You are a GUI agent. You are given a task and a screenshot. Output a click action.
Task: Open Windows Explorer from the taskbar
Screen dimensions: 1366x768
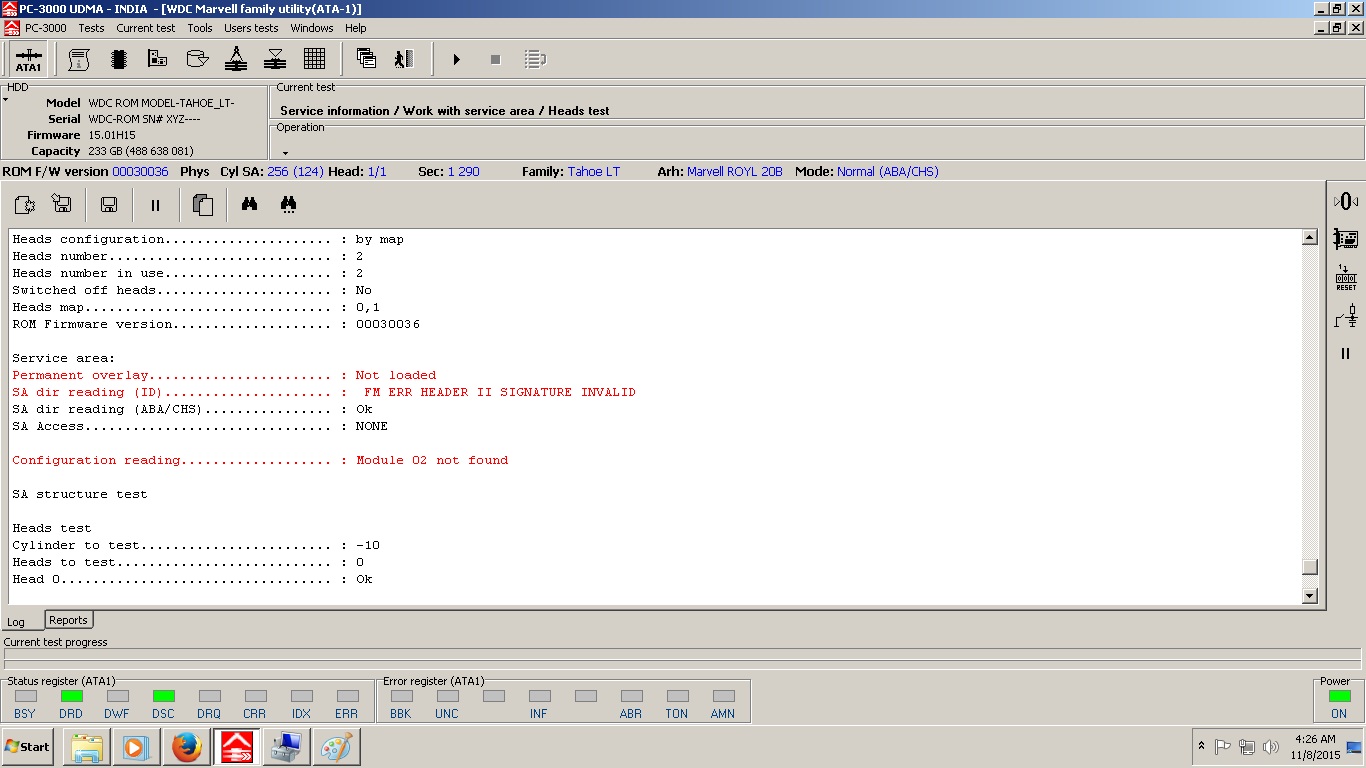(87, 747)
